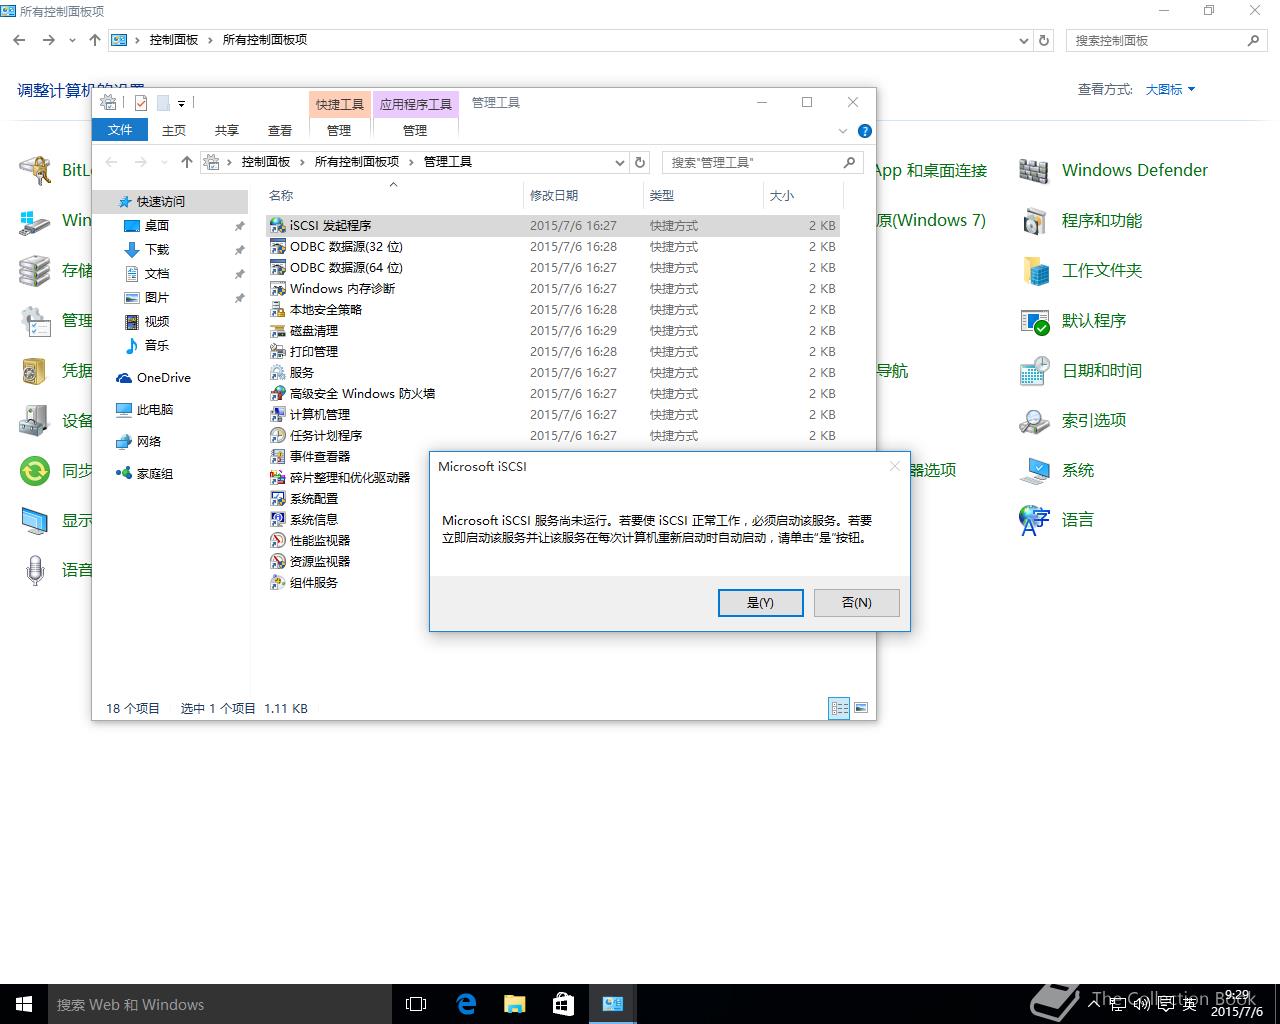Open quick access toolbar customize dropdown
Screen dimensions: 1280x1024
pyautogui.click(x=181, y=103)
